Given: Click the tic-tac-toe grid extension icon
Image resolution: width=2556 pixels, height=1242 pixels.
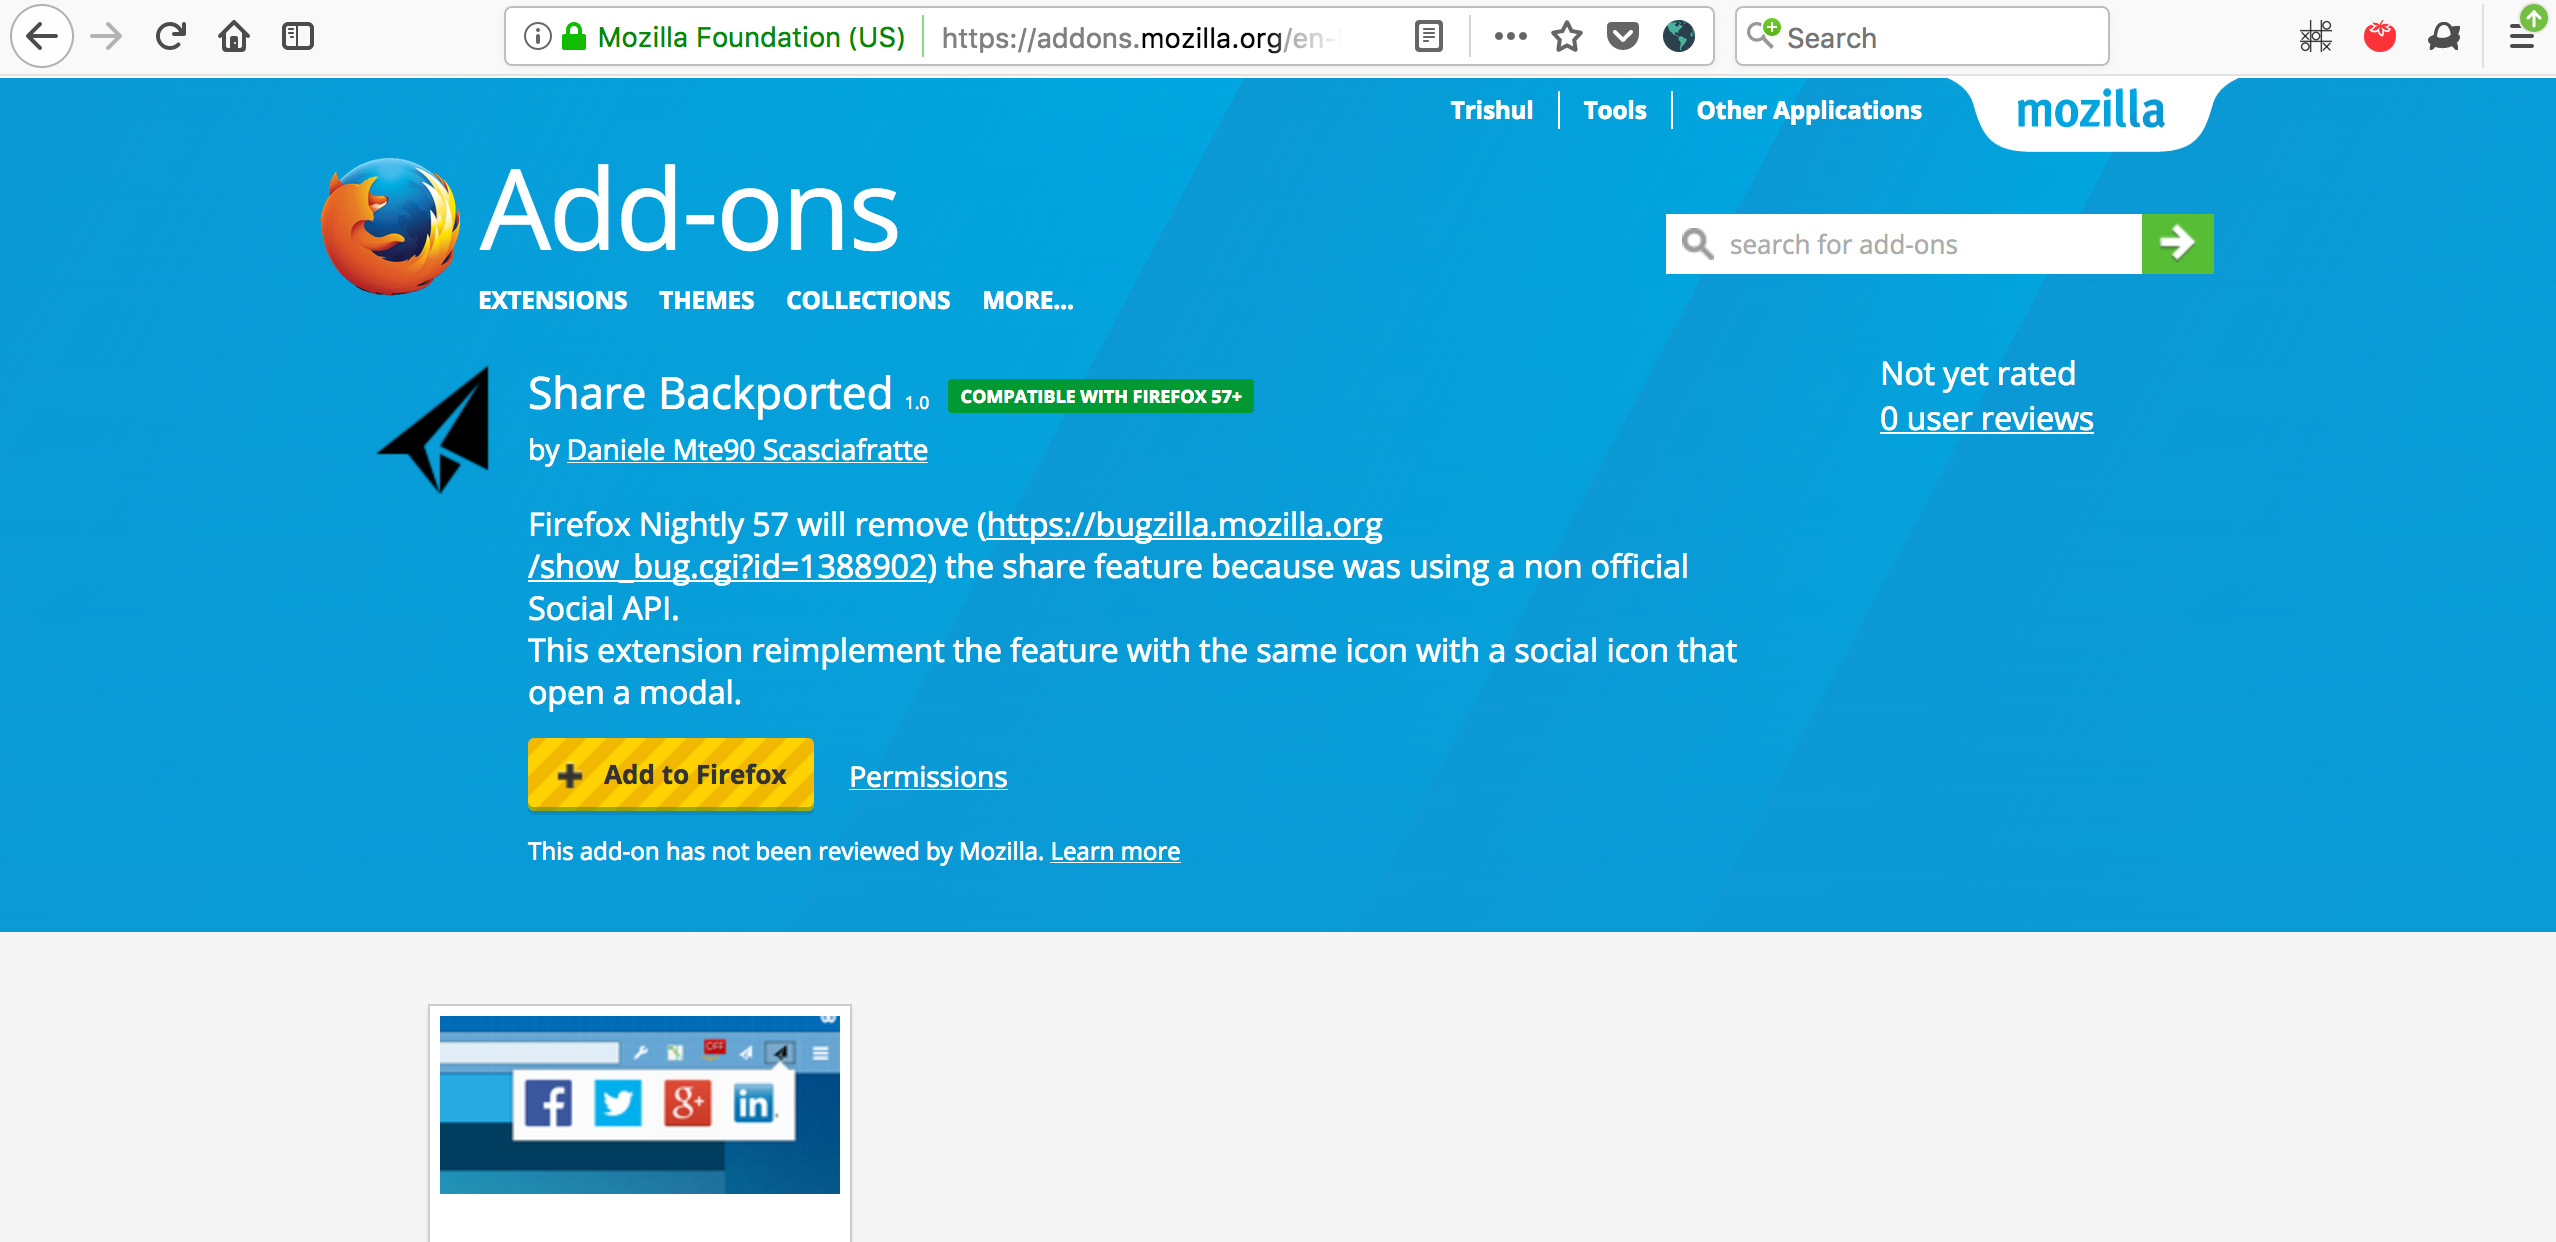Looking at the screenshot, I should coord(2315,37).
